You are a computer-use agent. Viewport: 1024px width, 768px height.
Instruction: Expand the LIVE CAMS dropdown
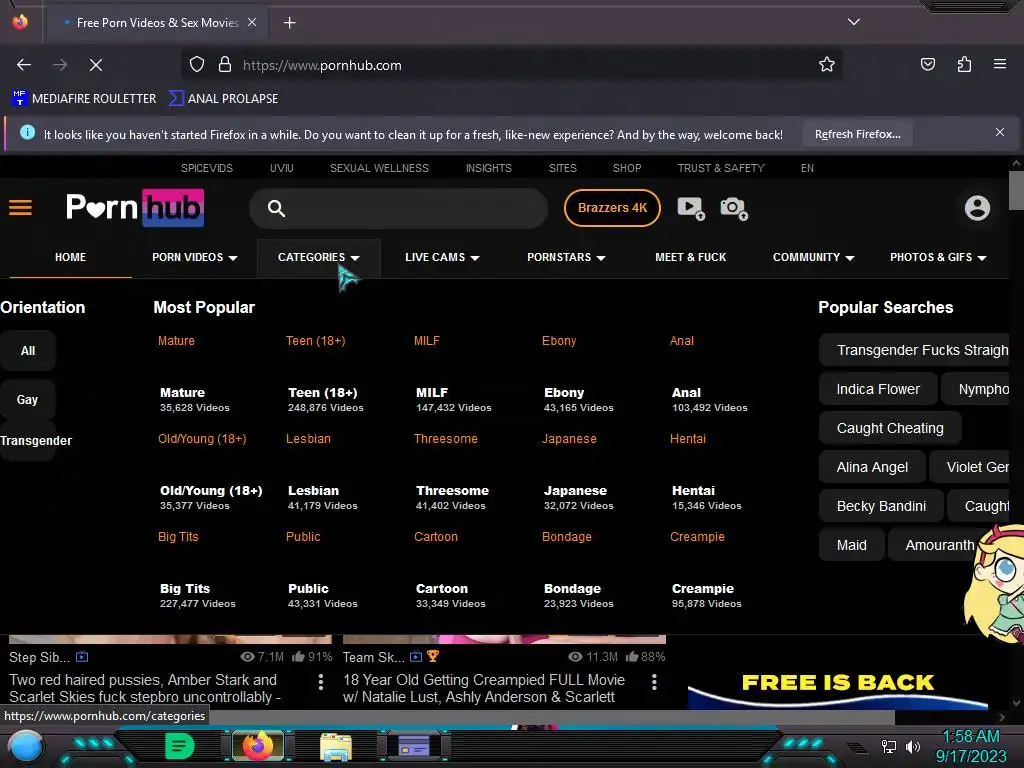click(442, 257)
